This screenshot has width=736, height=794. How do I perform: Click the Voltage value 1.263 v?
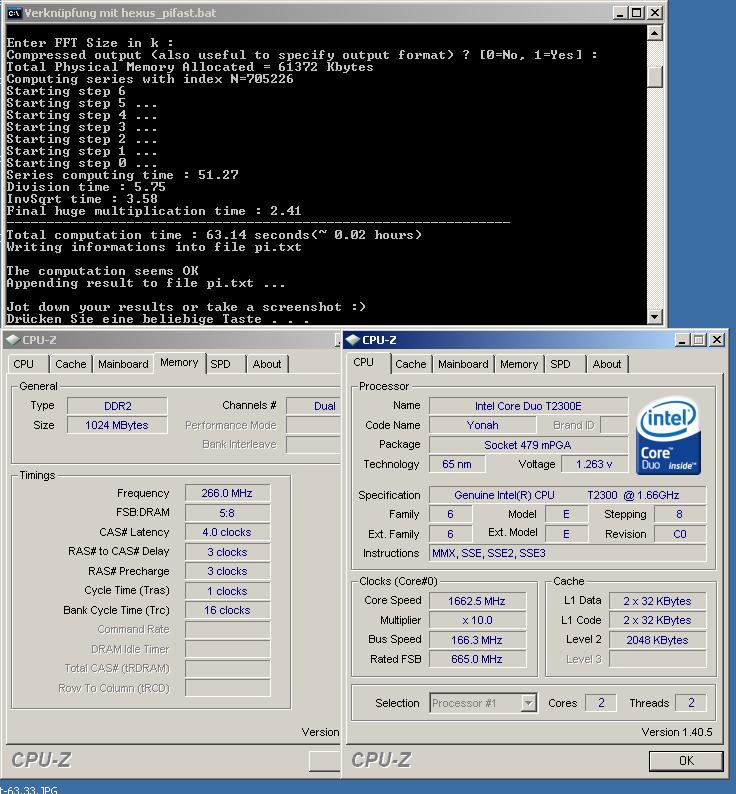594,464
